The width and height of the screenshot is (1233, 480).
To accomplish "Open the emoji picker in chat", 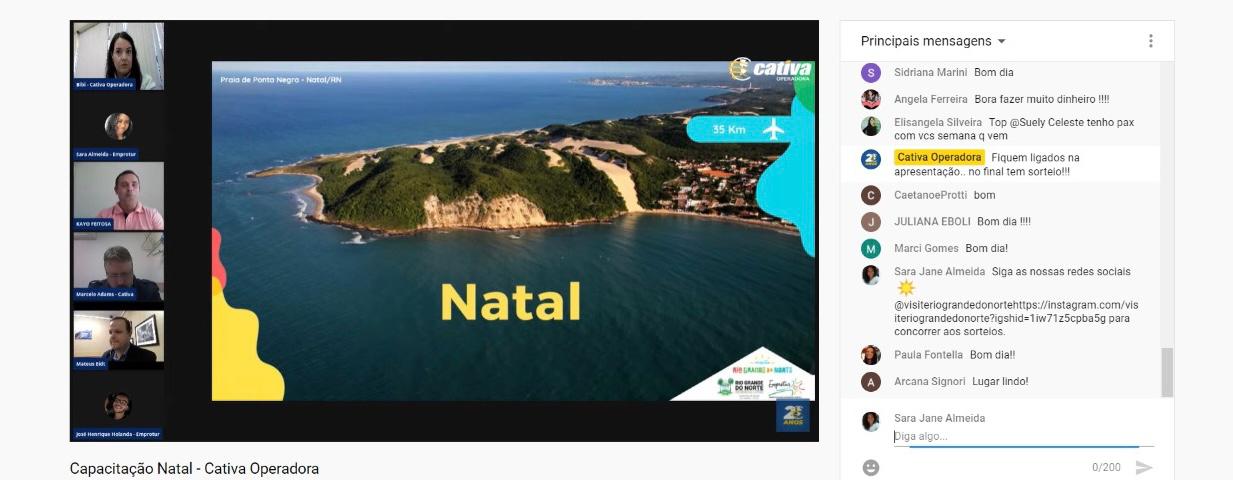I will [x=871, y=467].
